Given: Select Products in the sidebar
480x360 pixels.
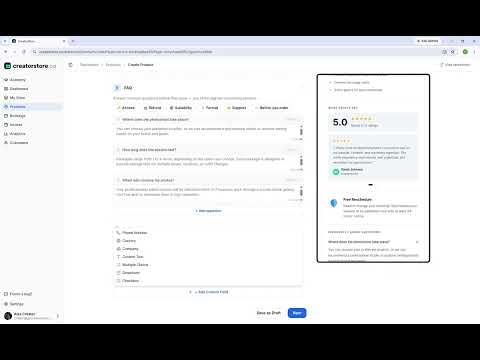Looking at the screenshot, I should [32, 107].
